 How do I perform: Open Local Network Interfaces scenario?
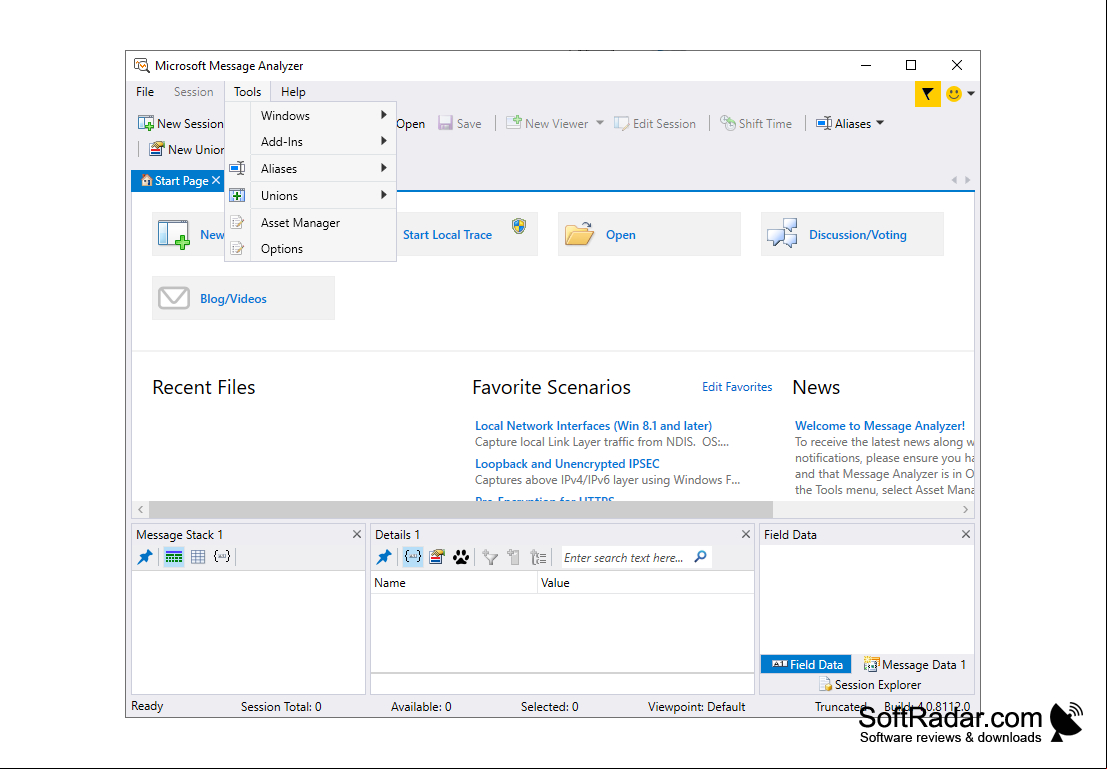coord(593,426)
